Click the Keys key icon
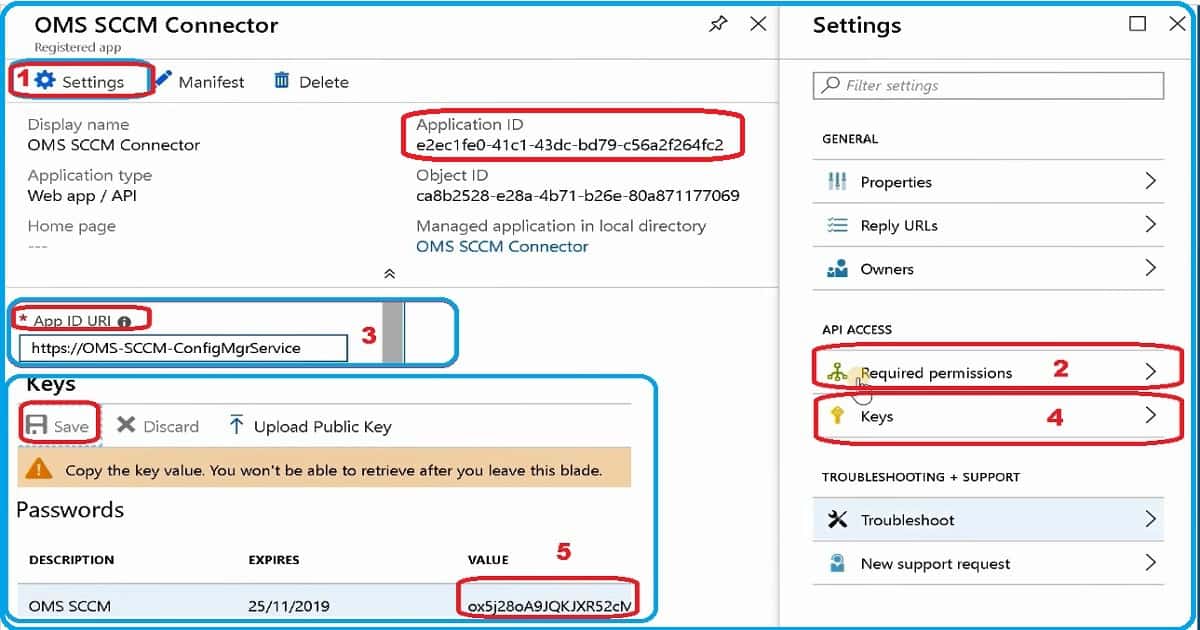Image resolution: width=1200 pixels, height=630 pixels. pos(837,416)
